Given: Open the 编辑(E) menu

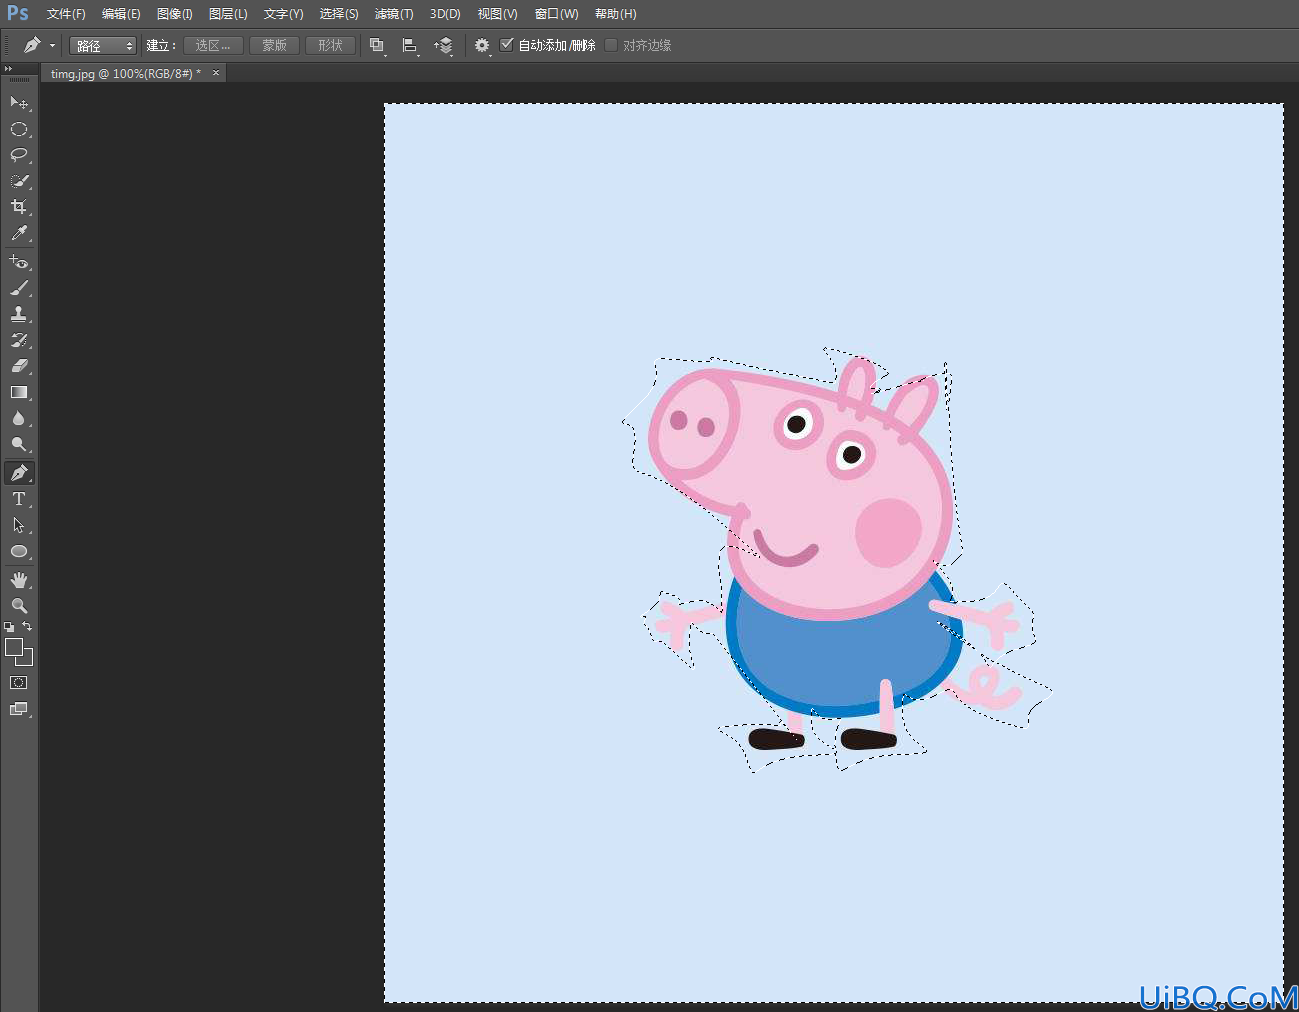Looking at the screenshot, I should 121,14.
